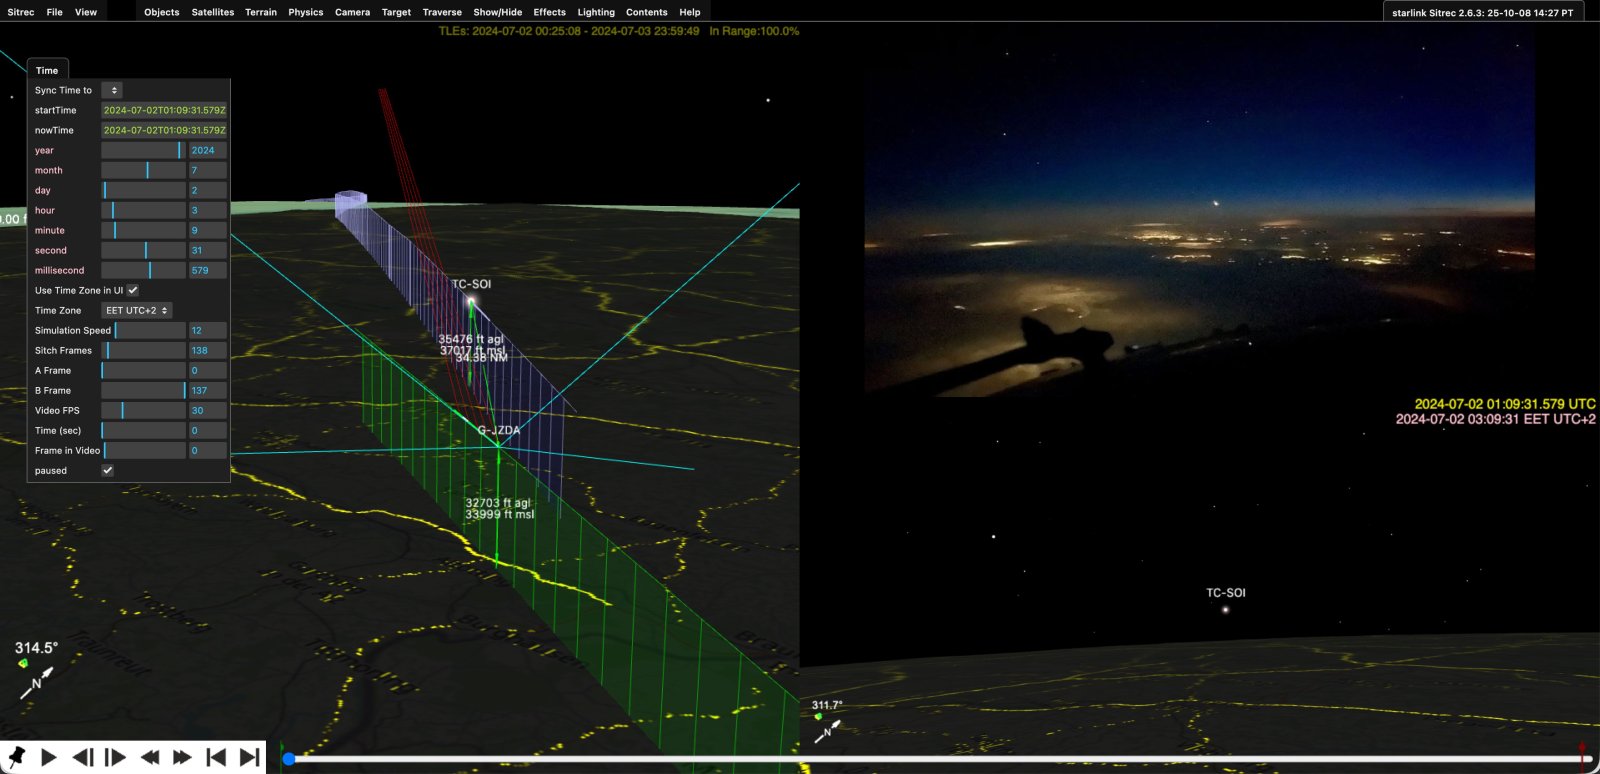Toggle the paused checkbox
Image resolution: width=1600 pixels, height=774 pixels.
coord(107,470)
